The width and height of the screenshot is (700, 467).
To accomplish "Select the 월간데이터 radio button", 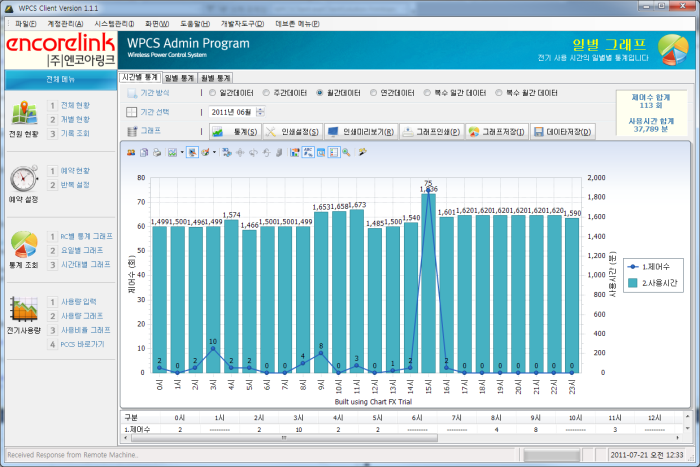I will (320, 93).
